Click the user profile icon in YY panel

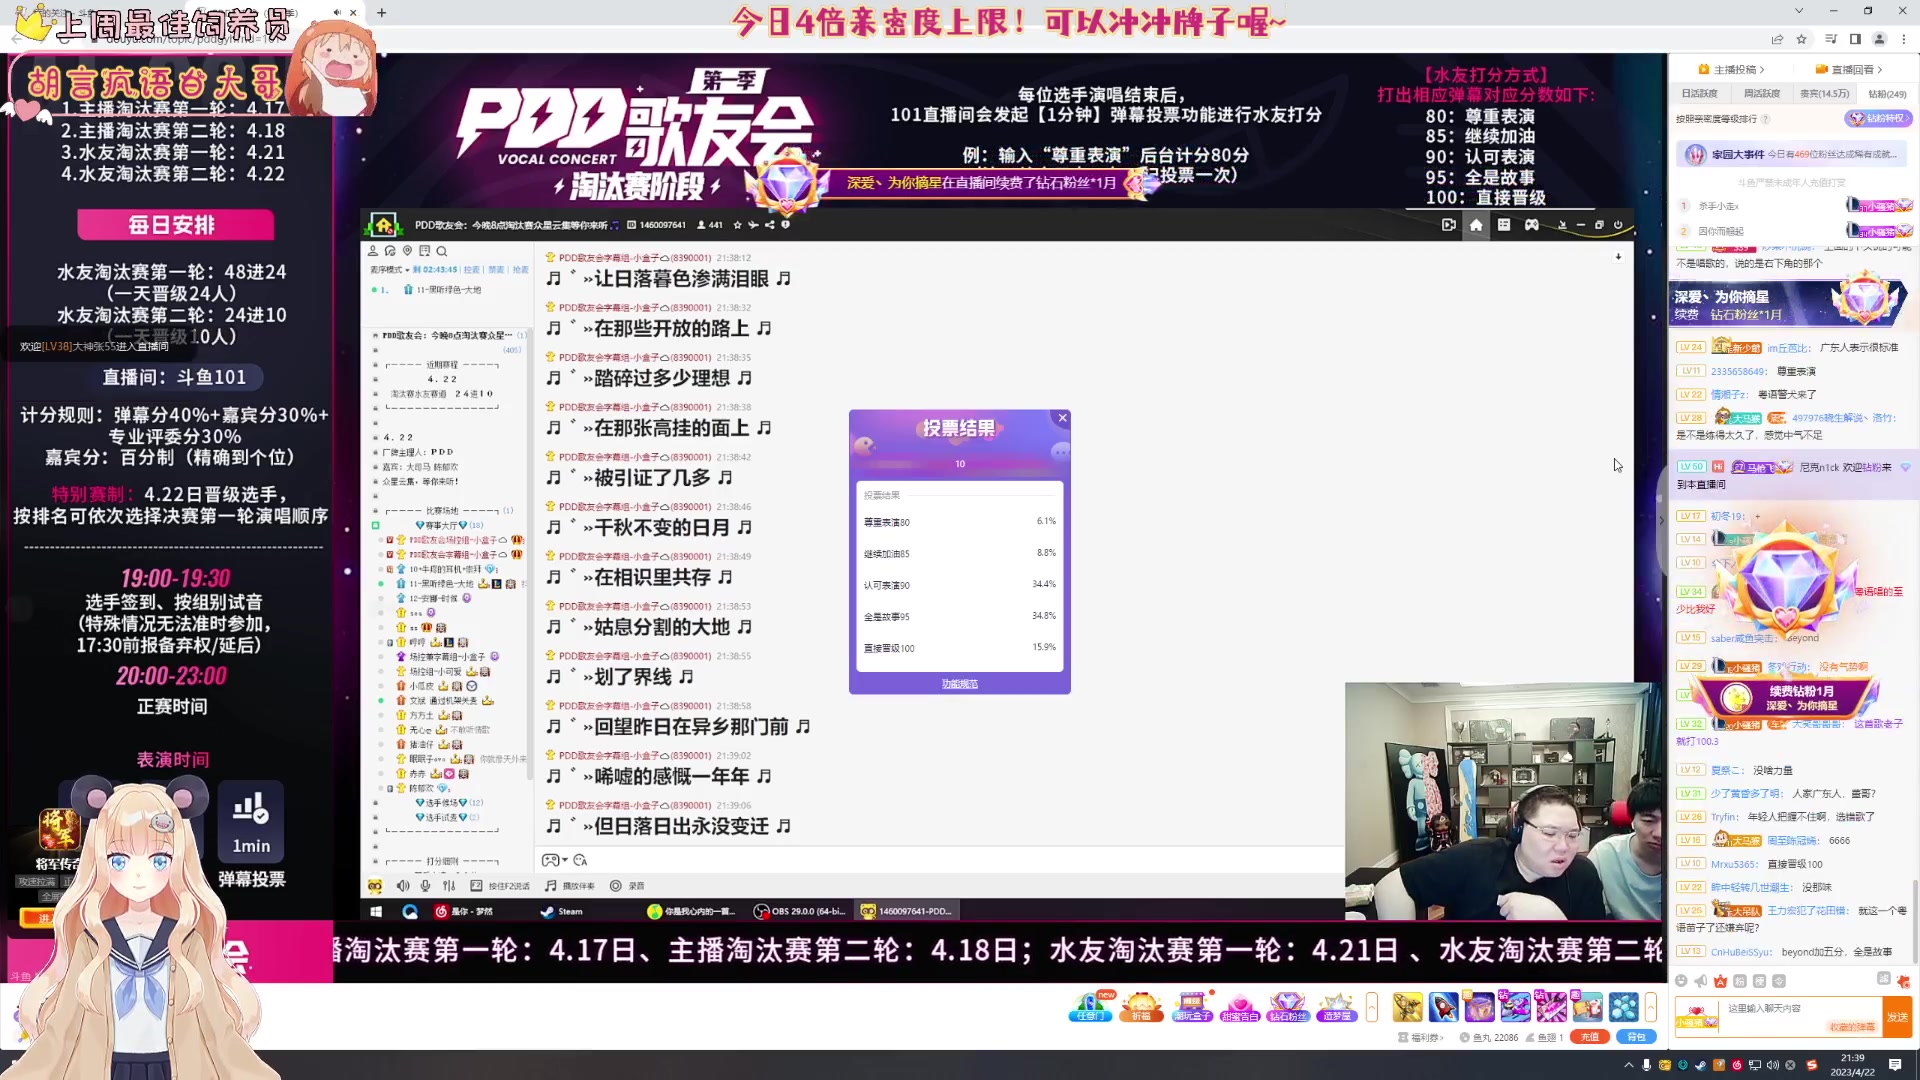click(x=373, y=251)
